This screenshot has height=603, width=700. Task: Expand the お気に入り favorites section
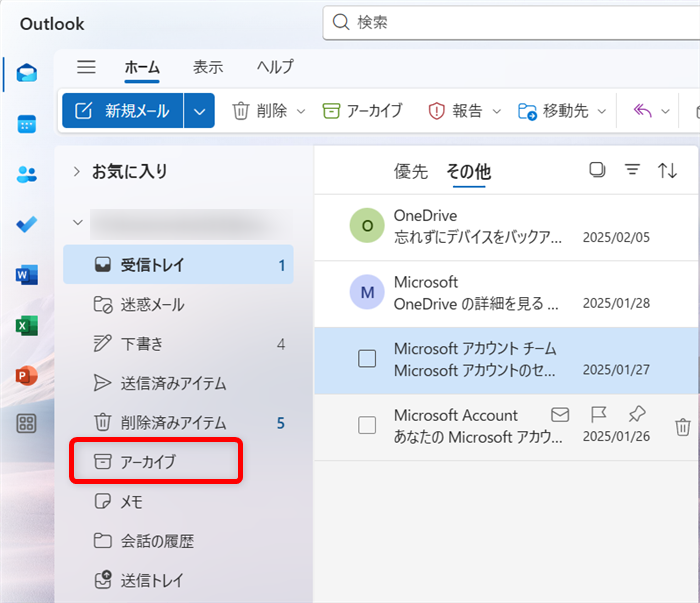tap(76, 172)
